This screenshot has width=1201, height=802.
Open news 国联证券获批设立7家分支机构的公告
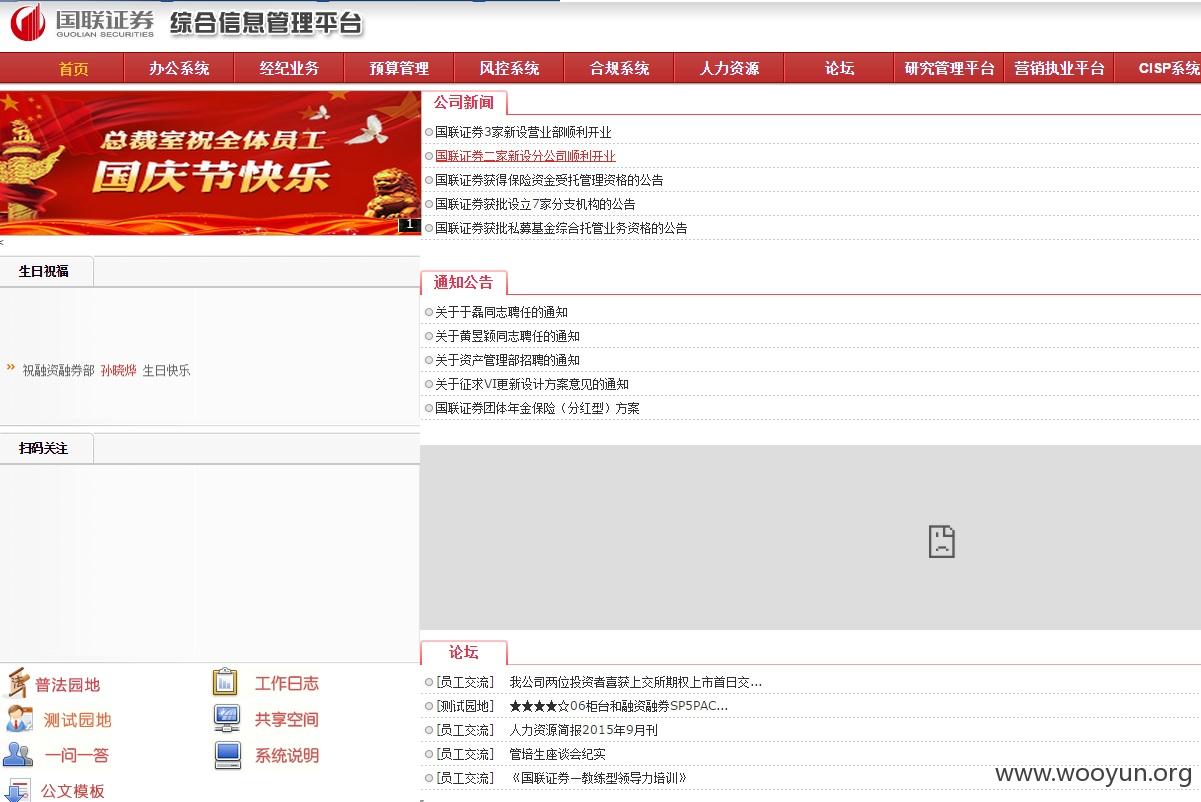point(535,204)
